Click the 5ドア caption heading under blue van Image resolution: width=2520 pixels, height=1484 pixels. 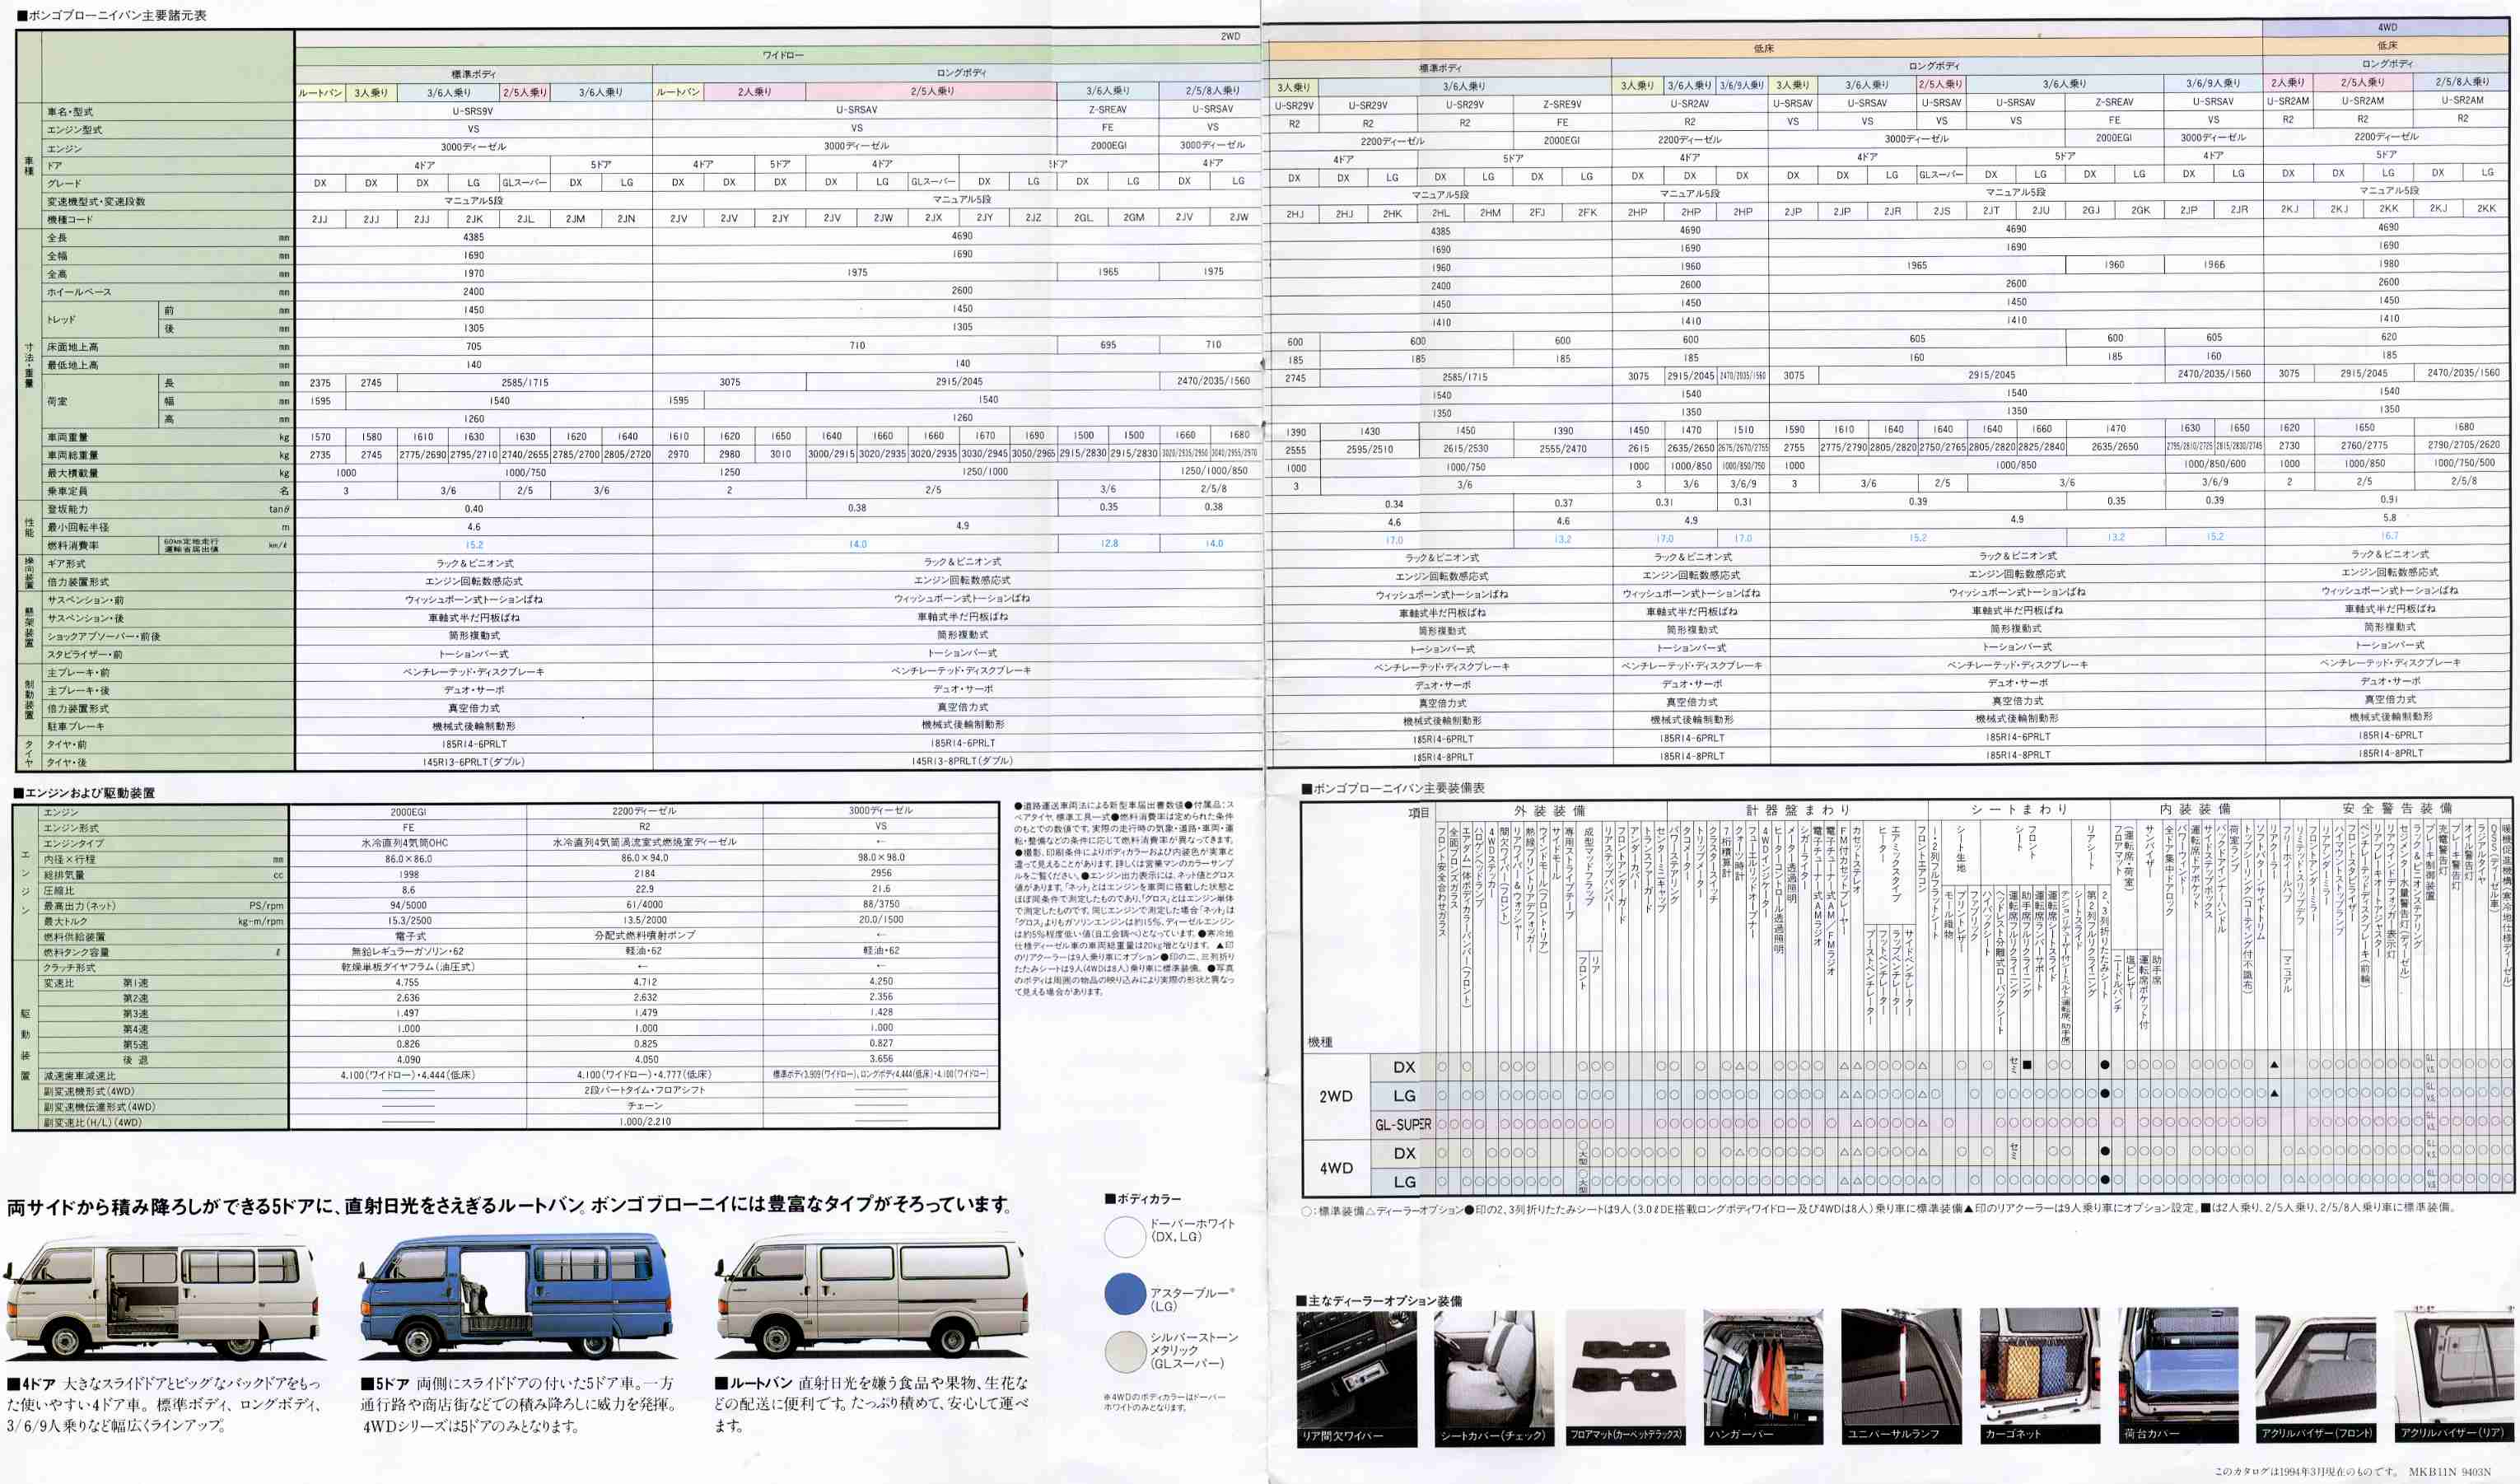[386, 1384]
